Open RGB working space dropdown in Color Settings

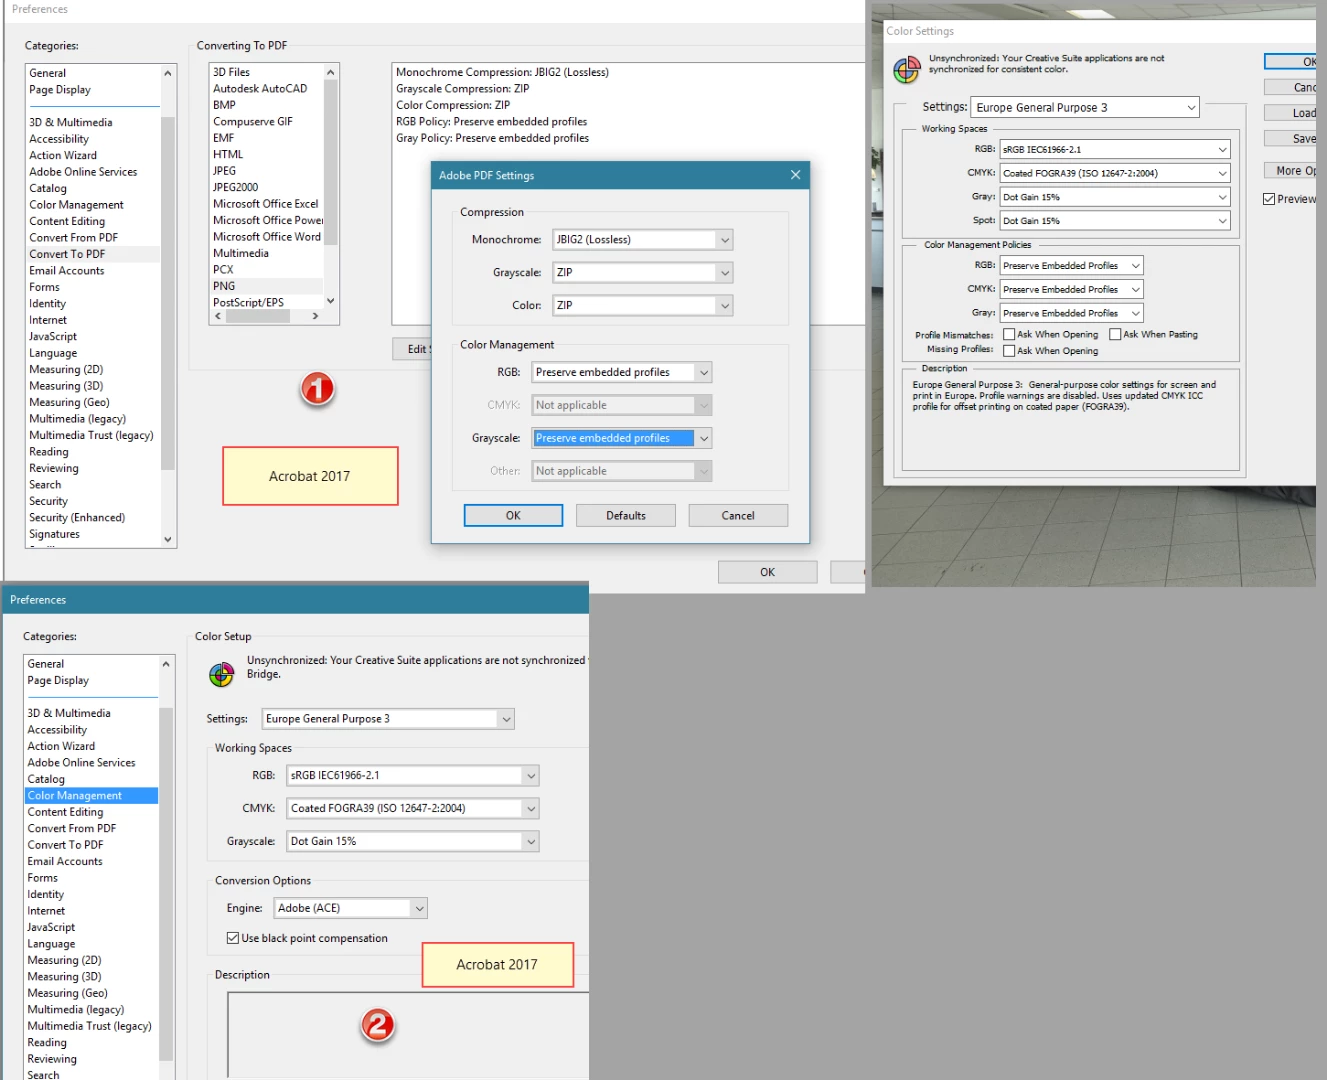coord(1115,149)
